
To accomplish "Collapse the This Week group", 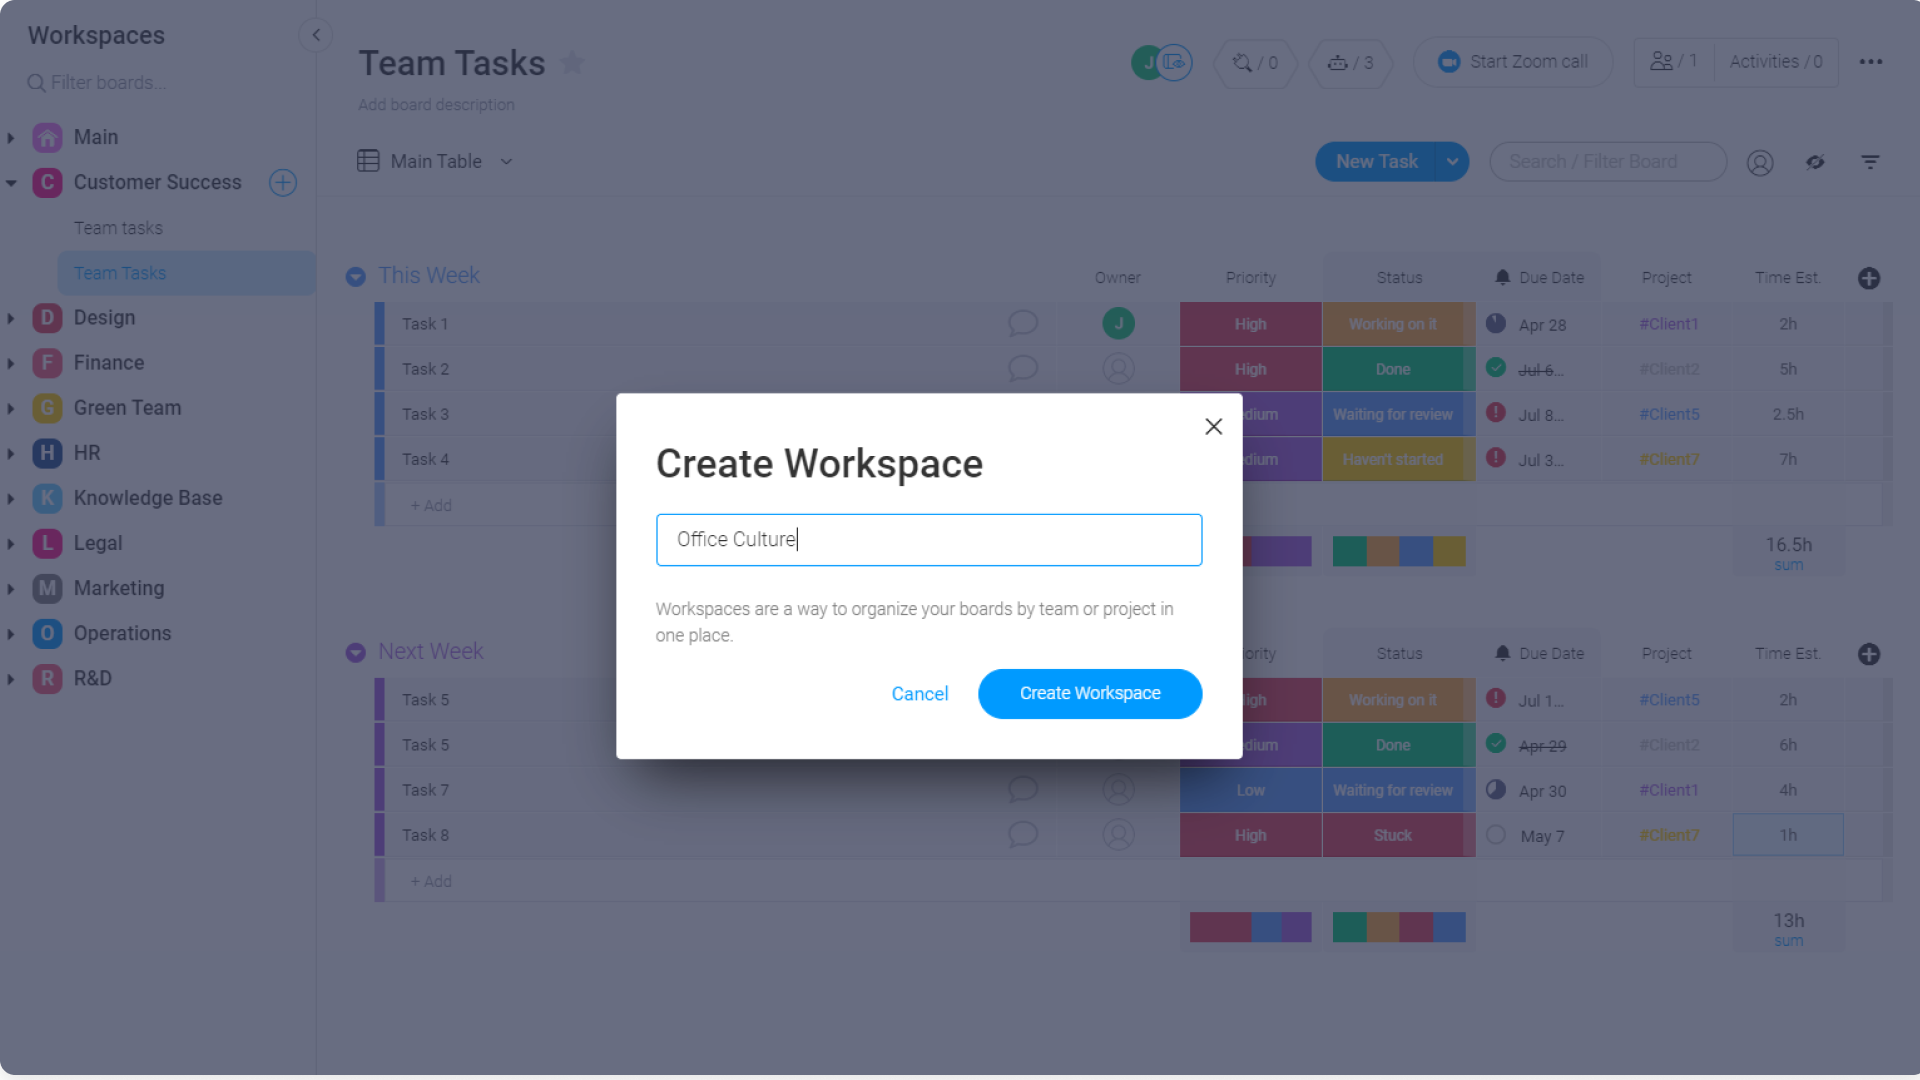I will click(355, 277).
